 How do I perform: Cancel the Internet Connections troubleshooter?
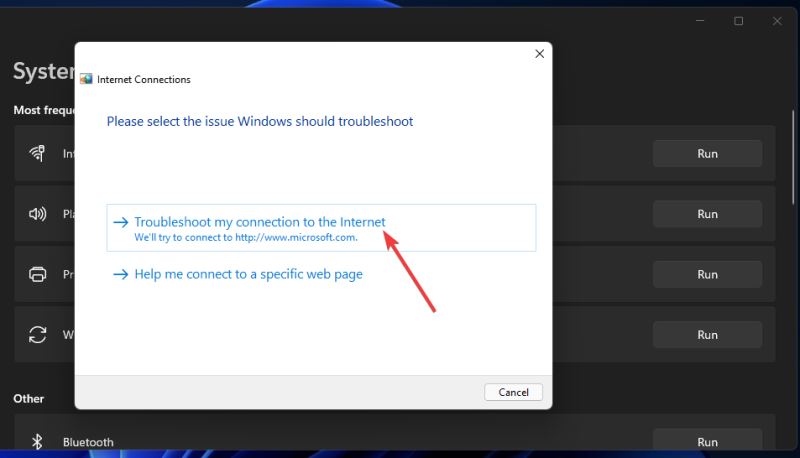(513, 392)
